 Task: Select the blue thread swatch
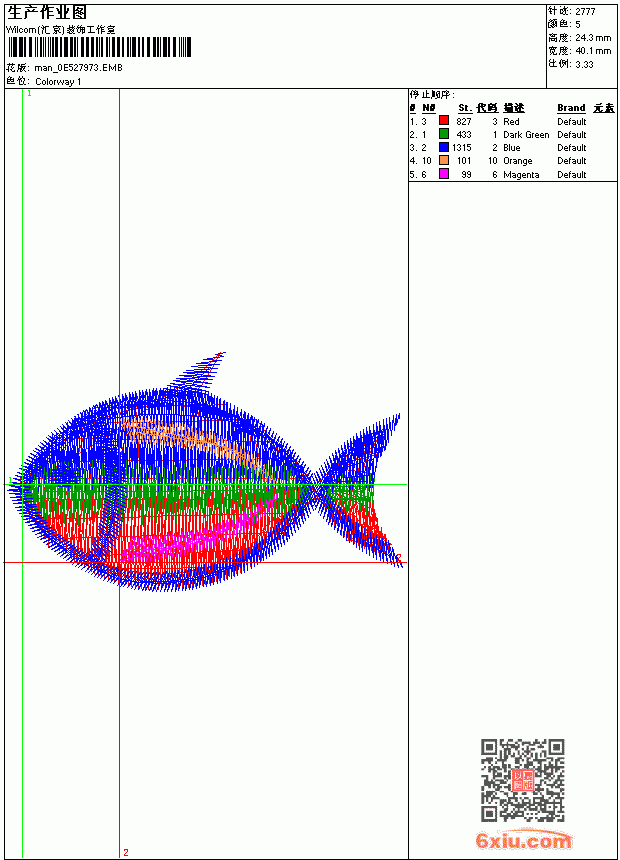coord(444,147)
